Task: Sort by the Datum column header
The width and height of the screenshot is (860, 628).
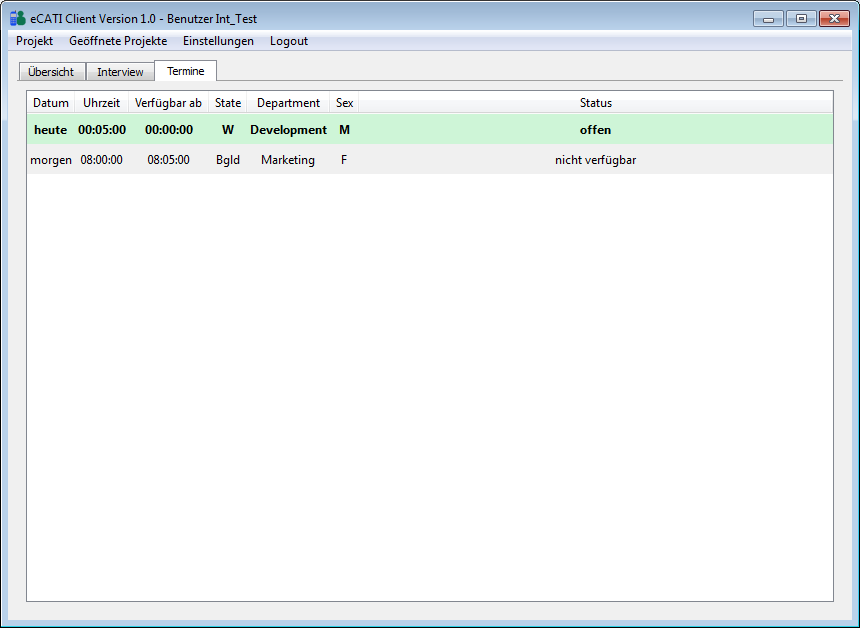Action: (x=51, y=103)
